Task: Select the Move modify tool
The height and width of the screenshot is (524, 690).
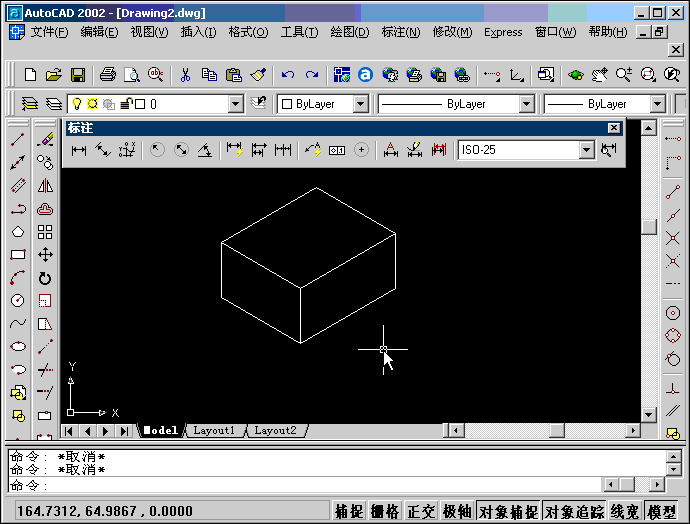Action: pos(45,255)
